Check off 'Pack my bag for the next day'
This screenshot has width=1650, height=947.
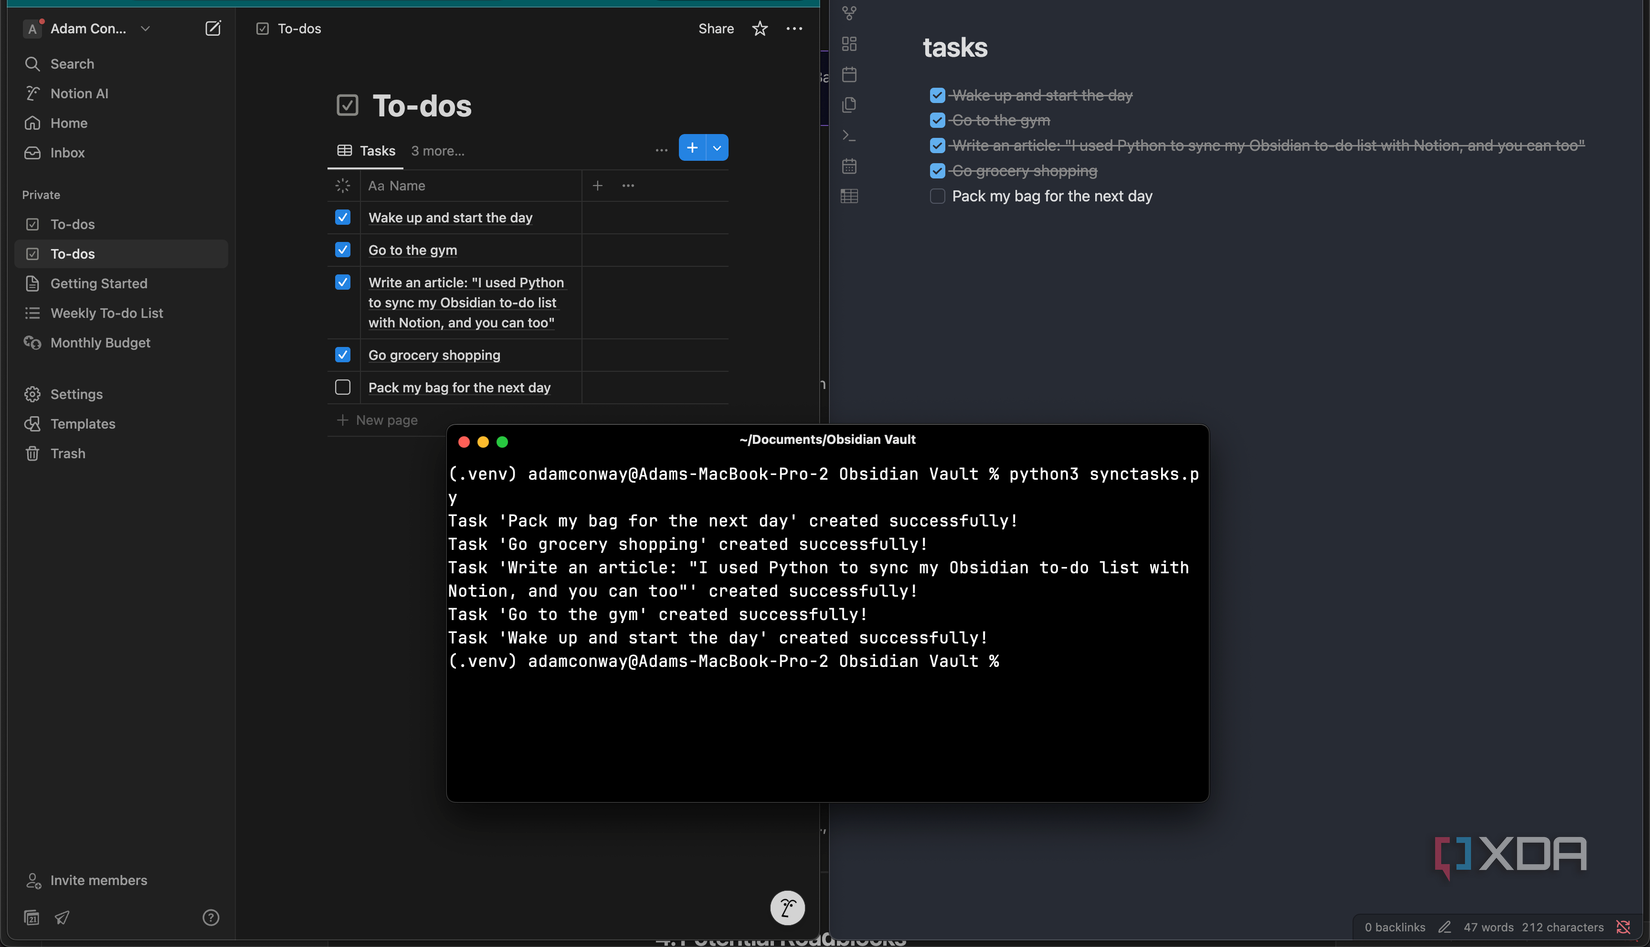[343, 387]
